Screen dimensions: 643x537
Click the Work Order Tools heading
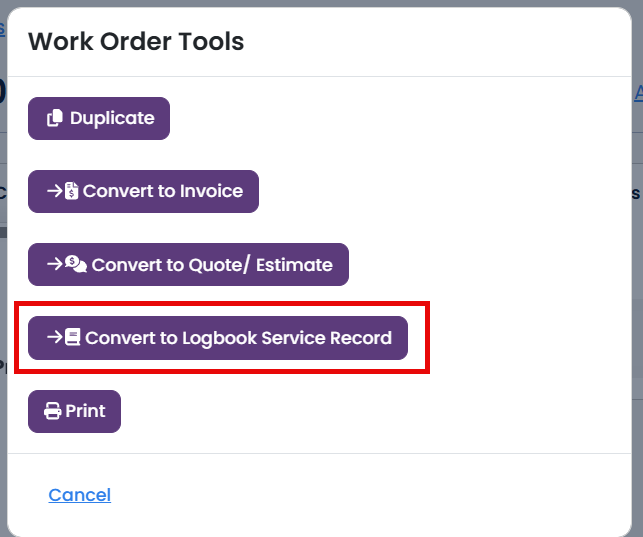pos(136,41)
